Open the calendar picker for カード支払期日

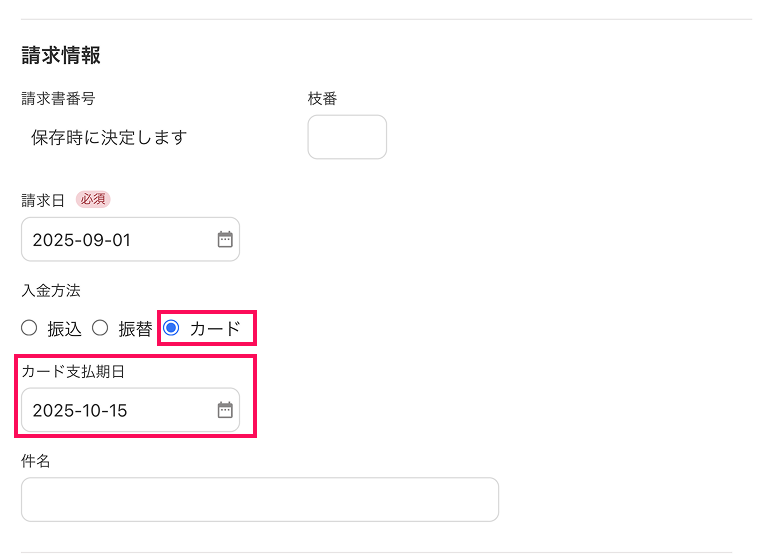click(x=225, y=410)
